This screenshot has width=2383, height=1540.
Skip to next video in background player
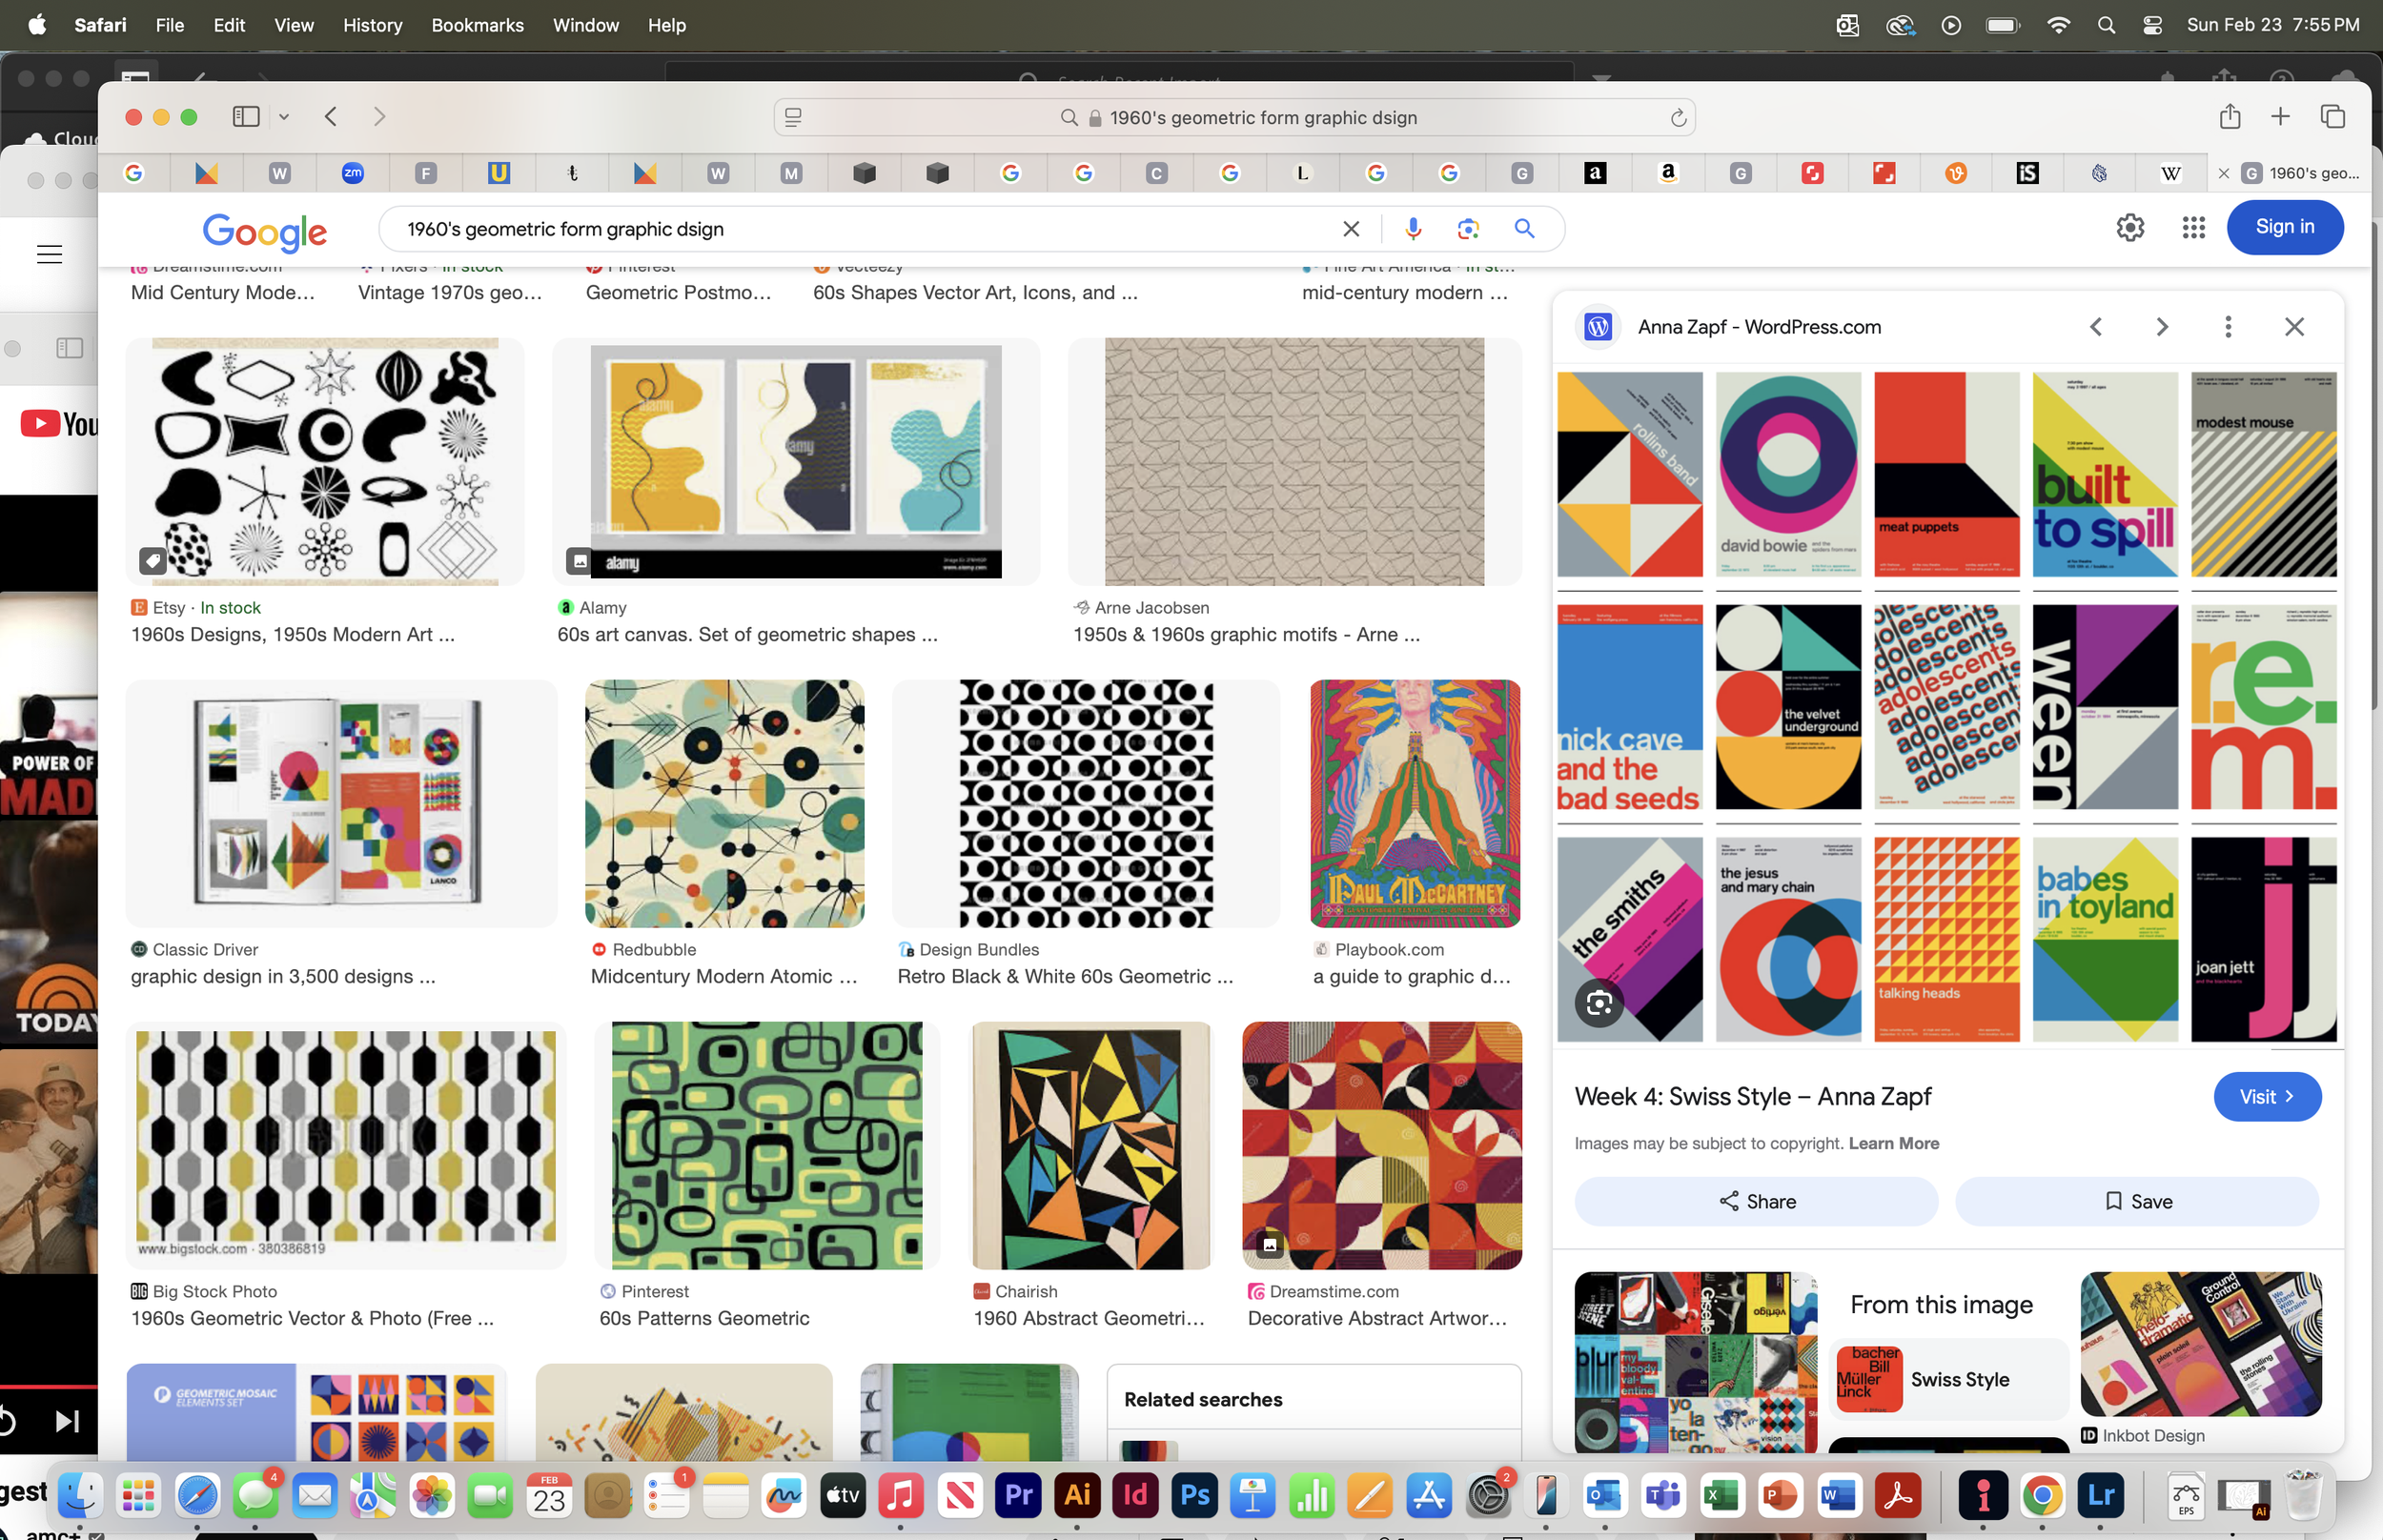pyautogui.click(x=67, y=1421)
